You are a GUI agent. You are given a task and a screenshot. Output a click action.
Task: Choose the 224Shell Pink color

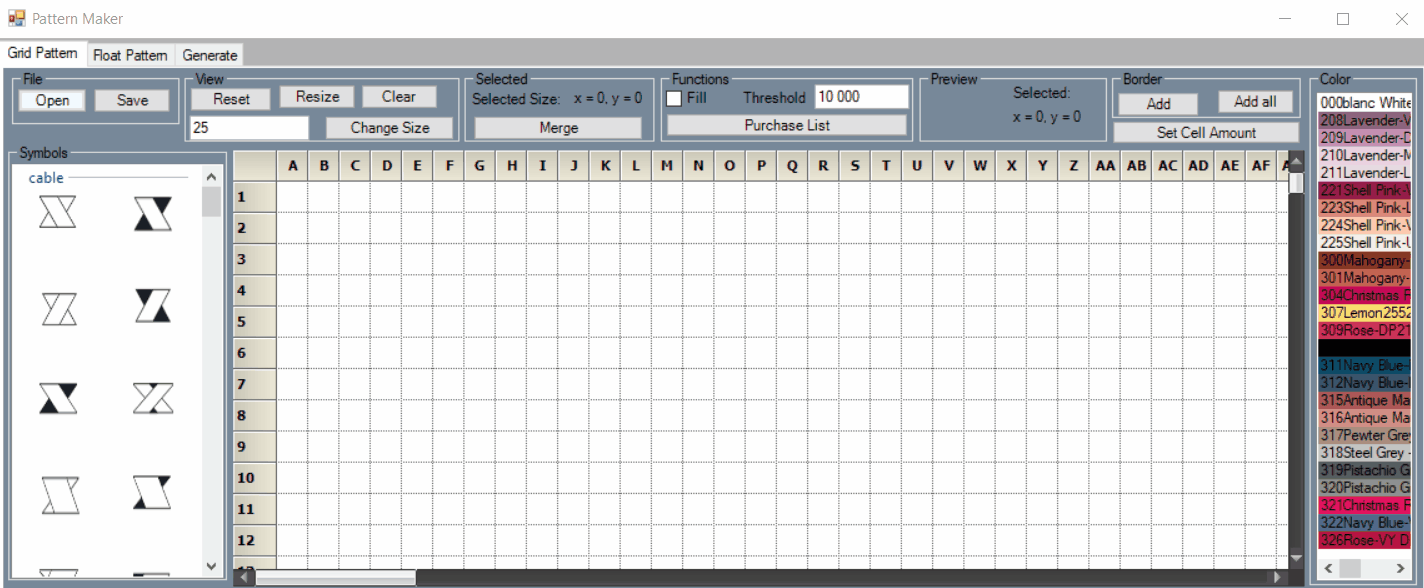coord(1364,225)
